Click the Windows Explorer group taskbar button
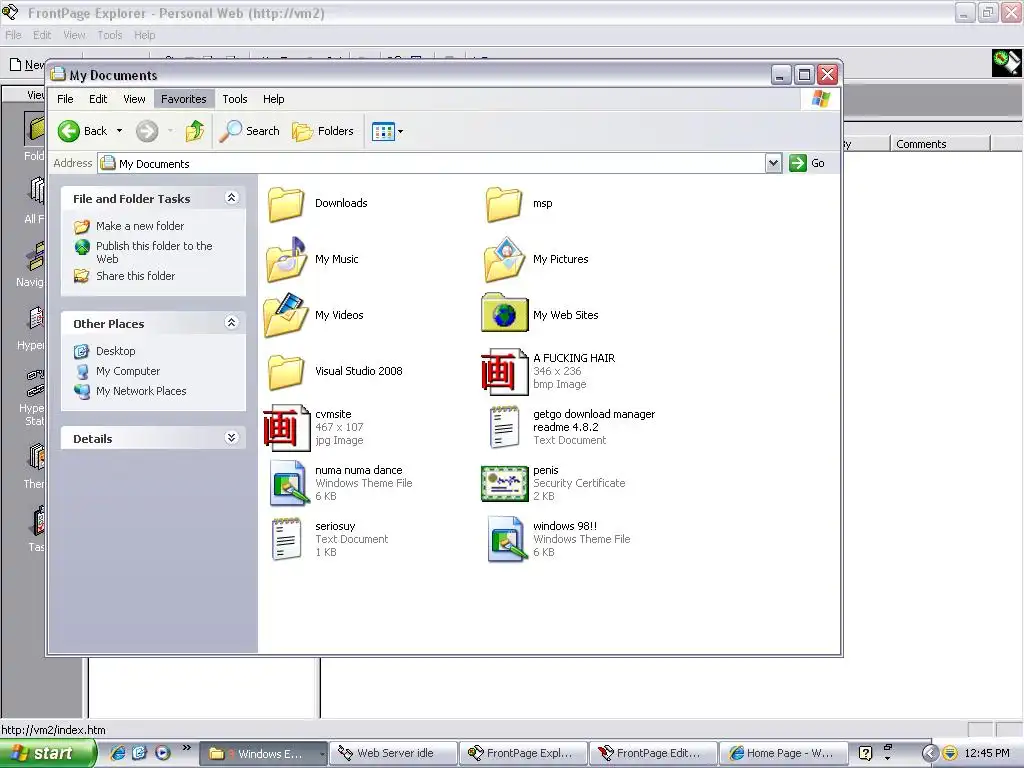Viewport: 1024px width, 768px height. pyautogui.click(x=263, y=754)
